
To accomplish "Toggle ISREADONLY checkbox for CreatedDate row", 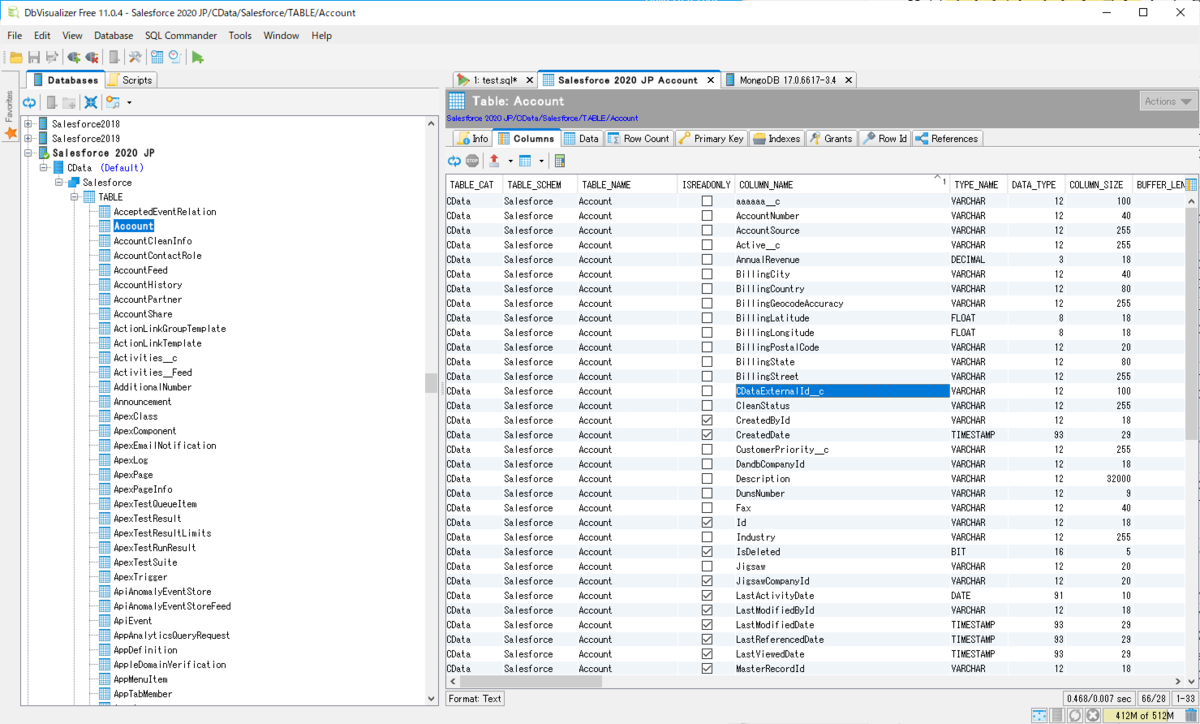I will click(x=707, y=435).
